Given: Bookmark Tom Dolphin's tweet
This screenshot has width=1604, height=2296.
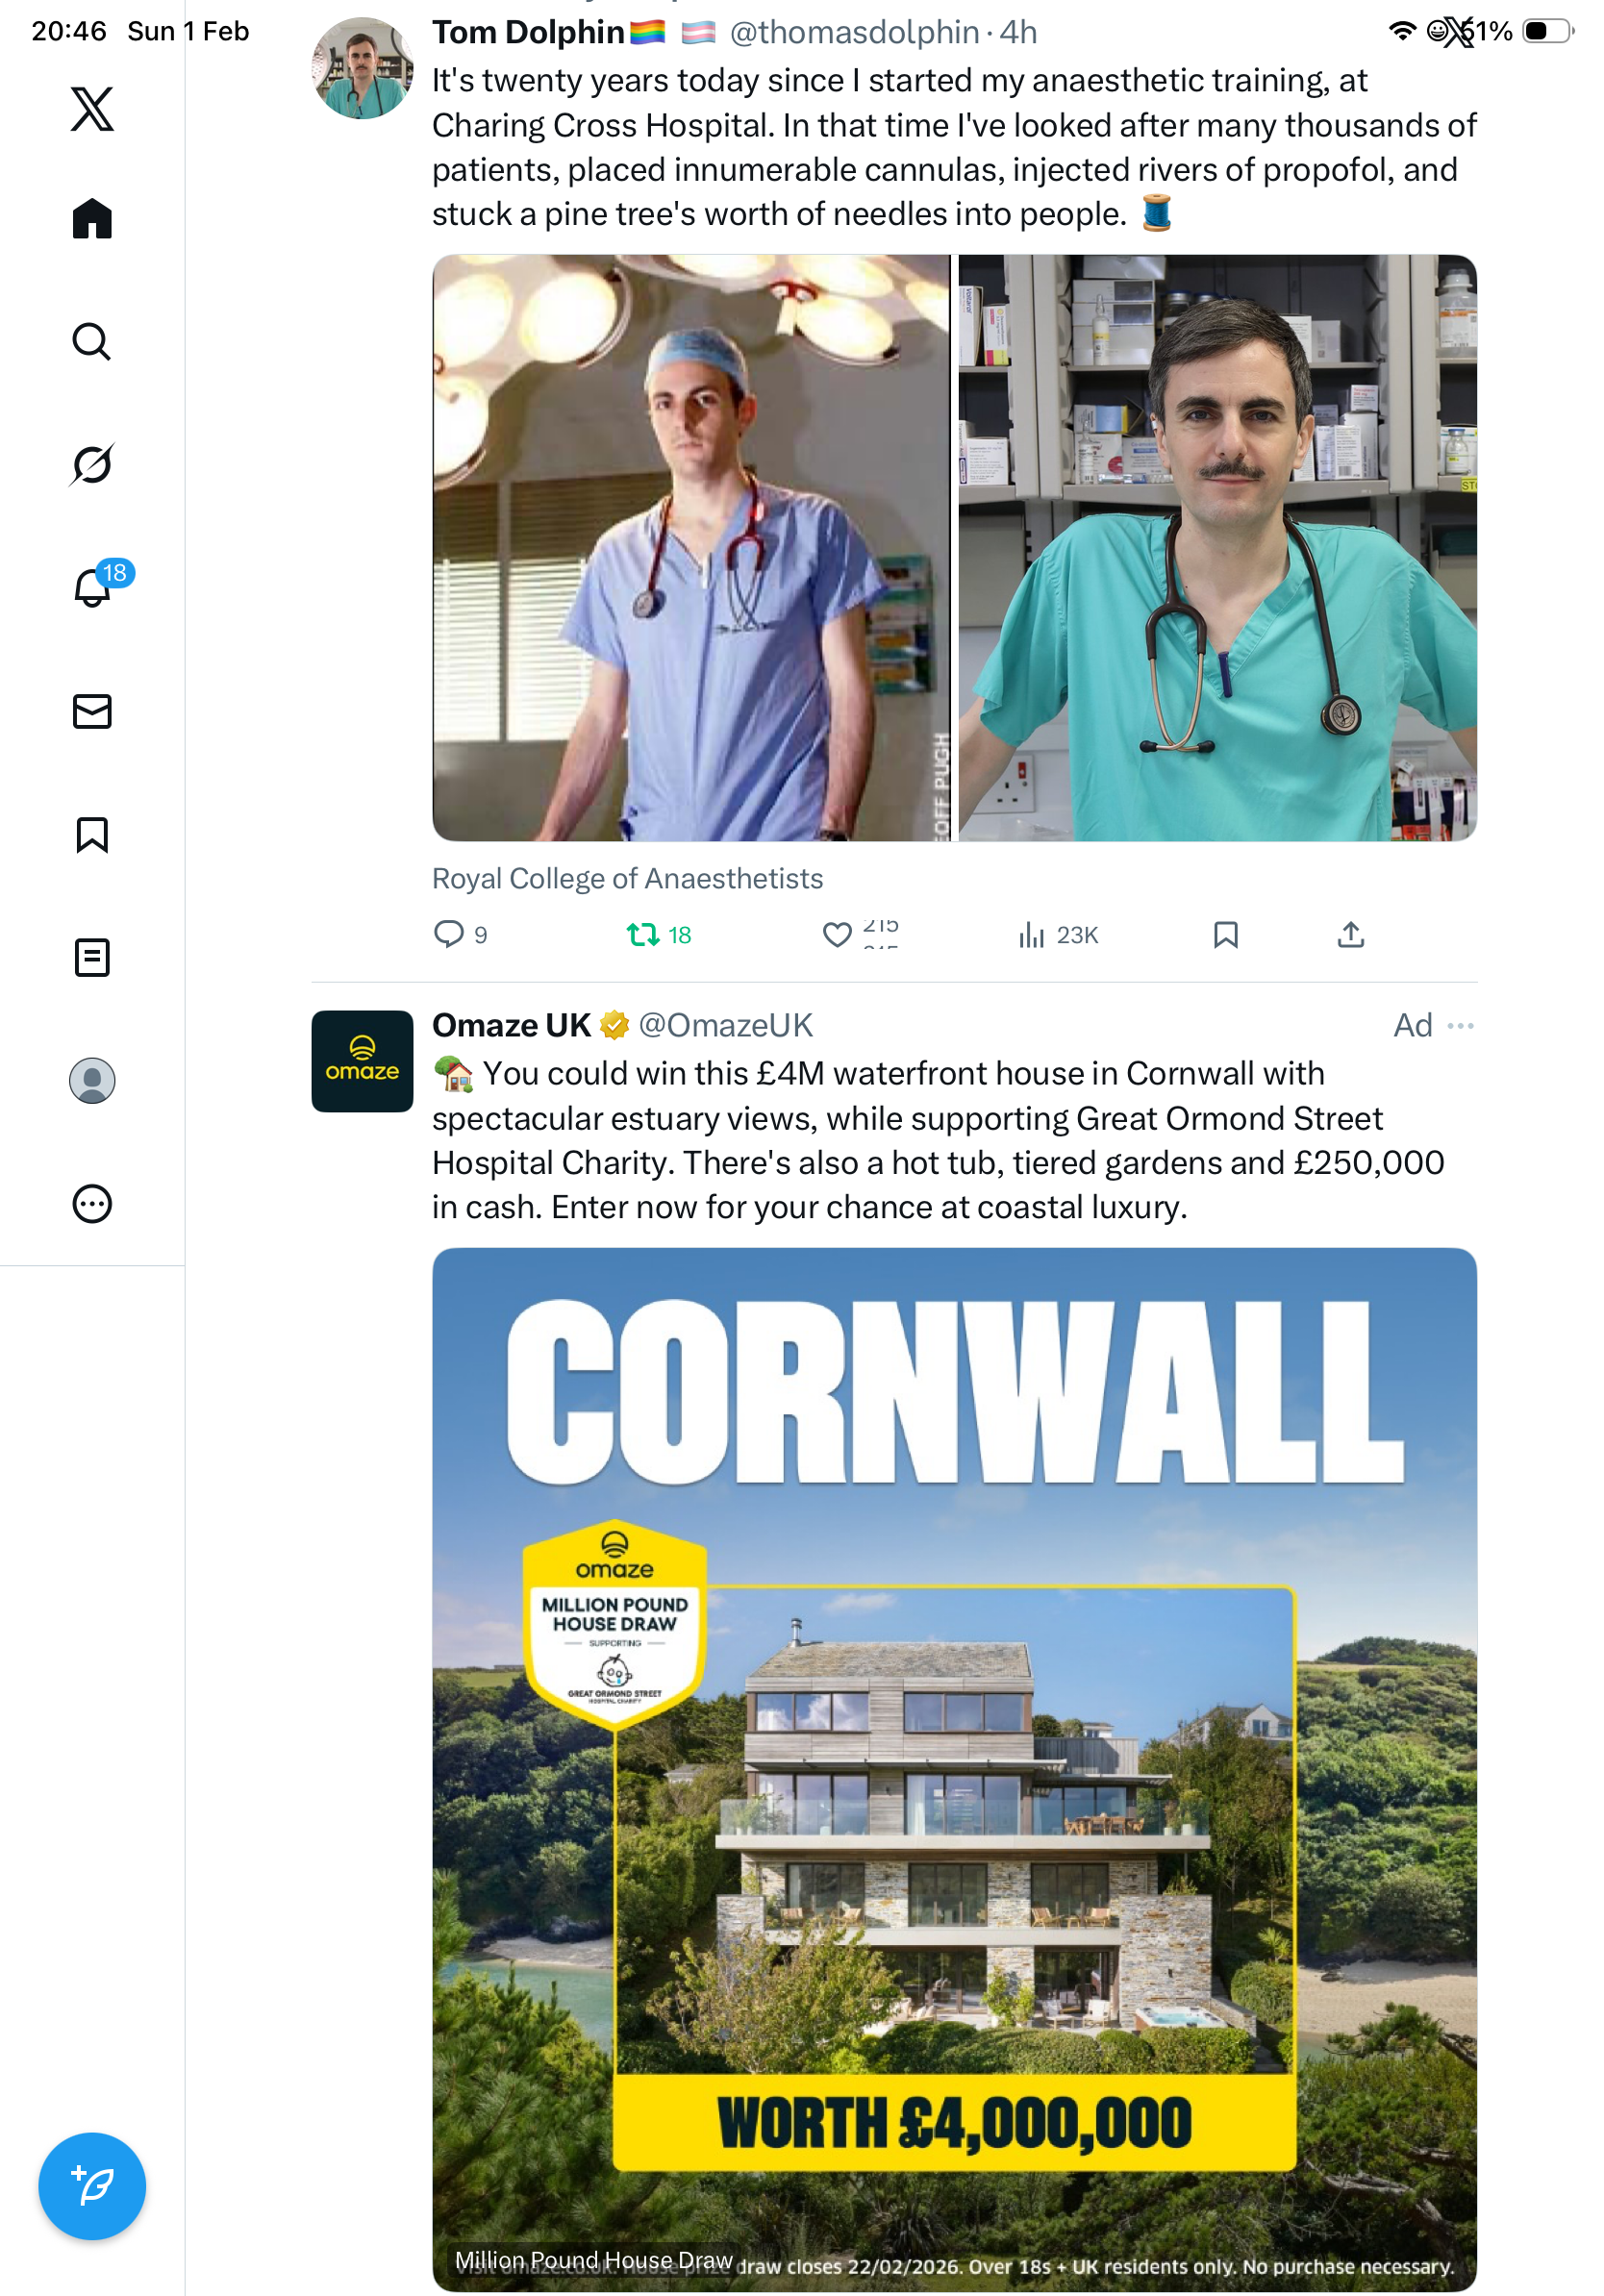Looking at the screenshot, I should coord(1226,934).
